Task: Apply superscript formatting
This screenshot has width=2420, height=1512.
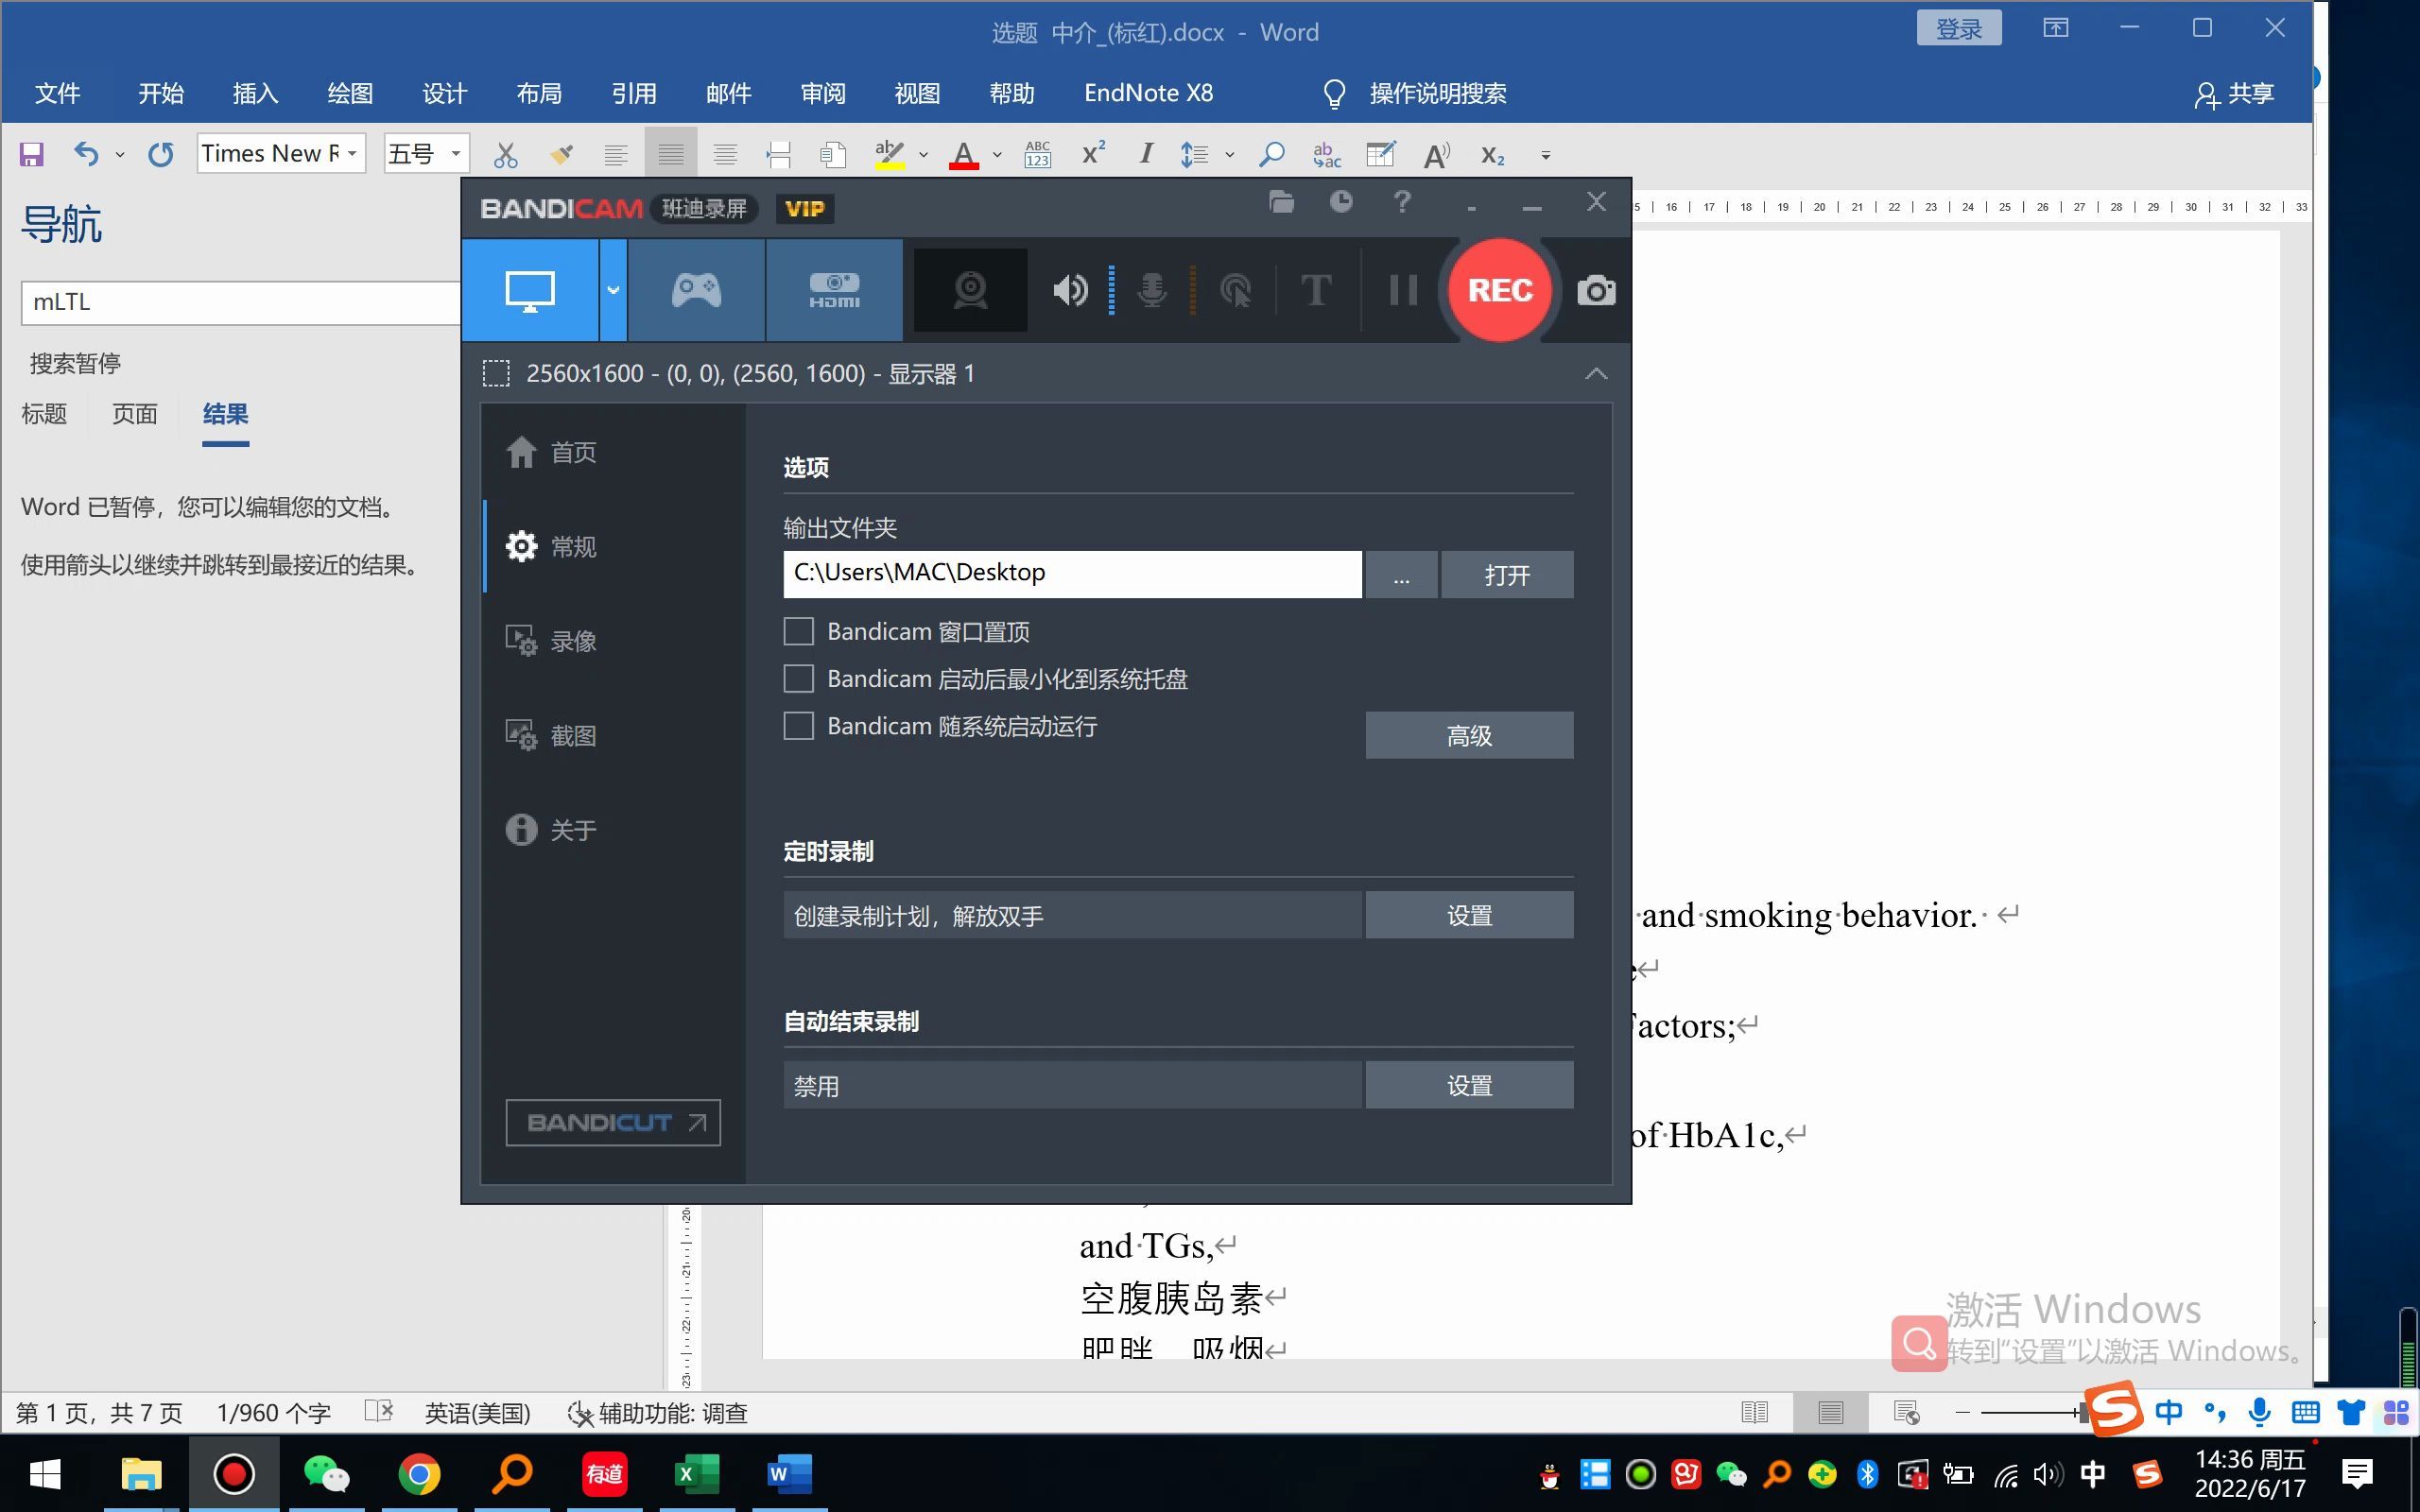Action: (1093, 153)
